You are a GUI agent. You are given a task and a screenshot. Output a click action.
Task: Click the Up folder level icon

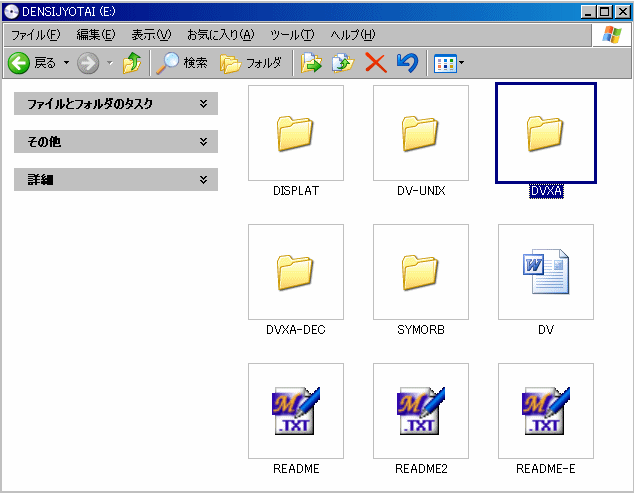point(132,63)
